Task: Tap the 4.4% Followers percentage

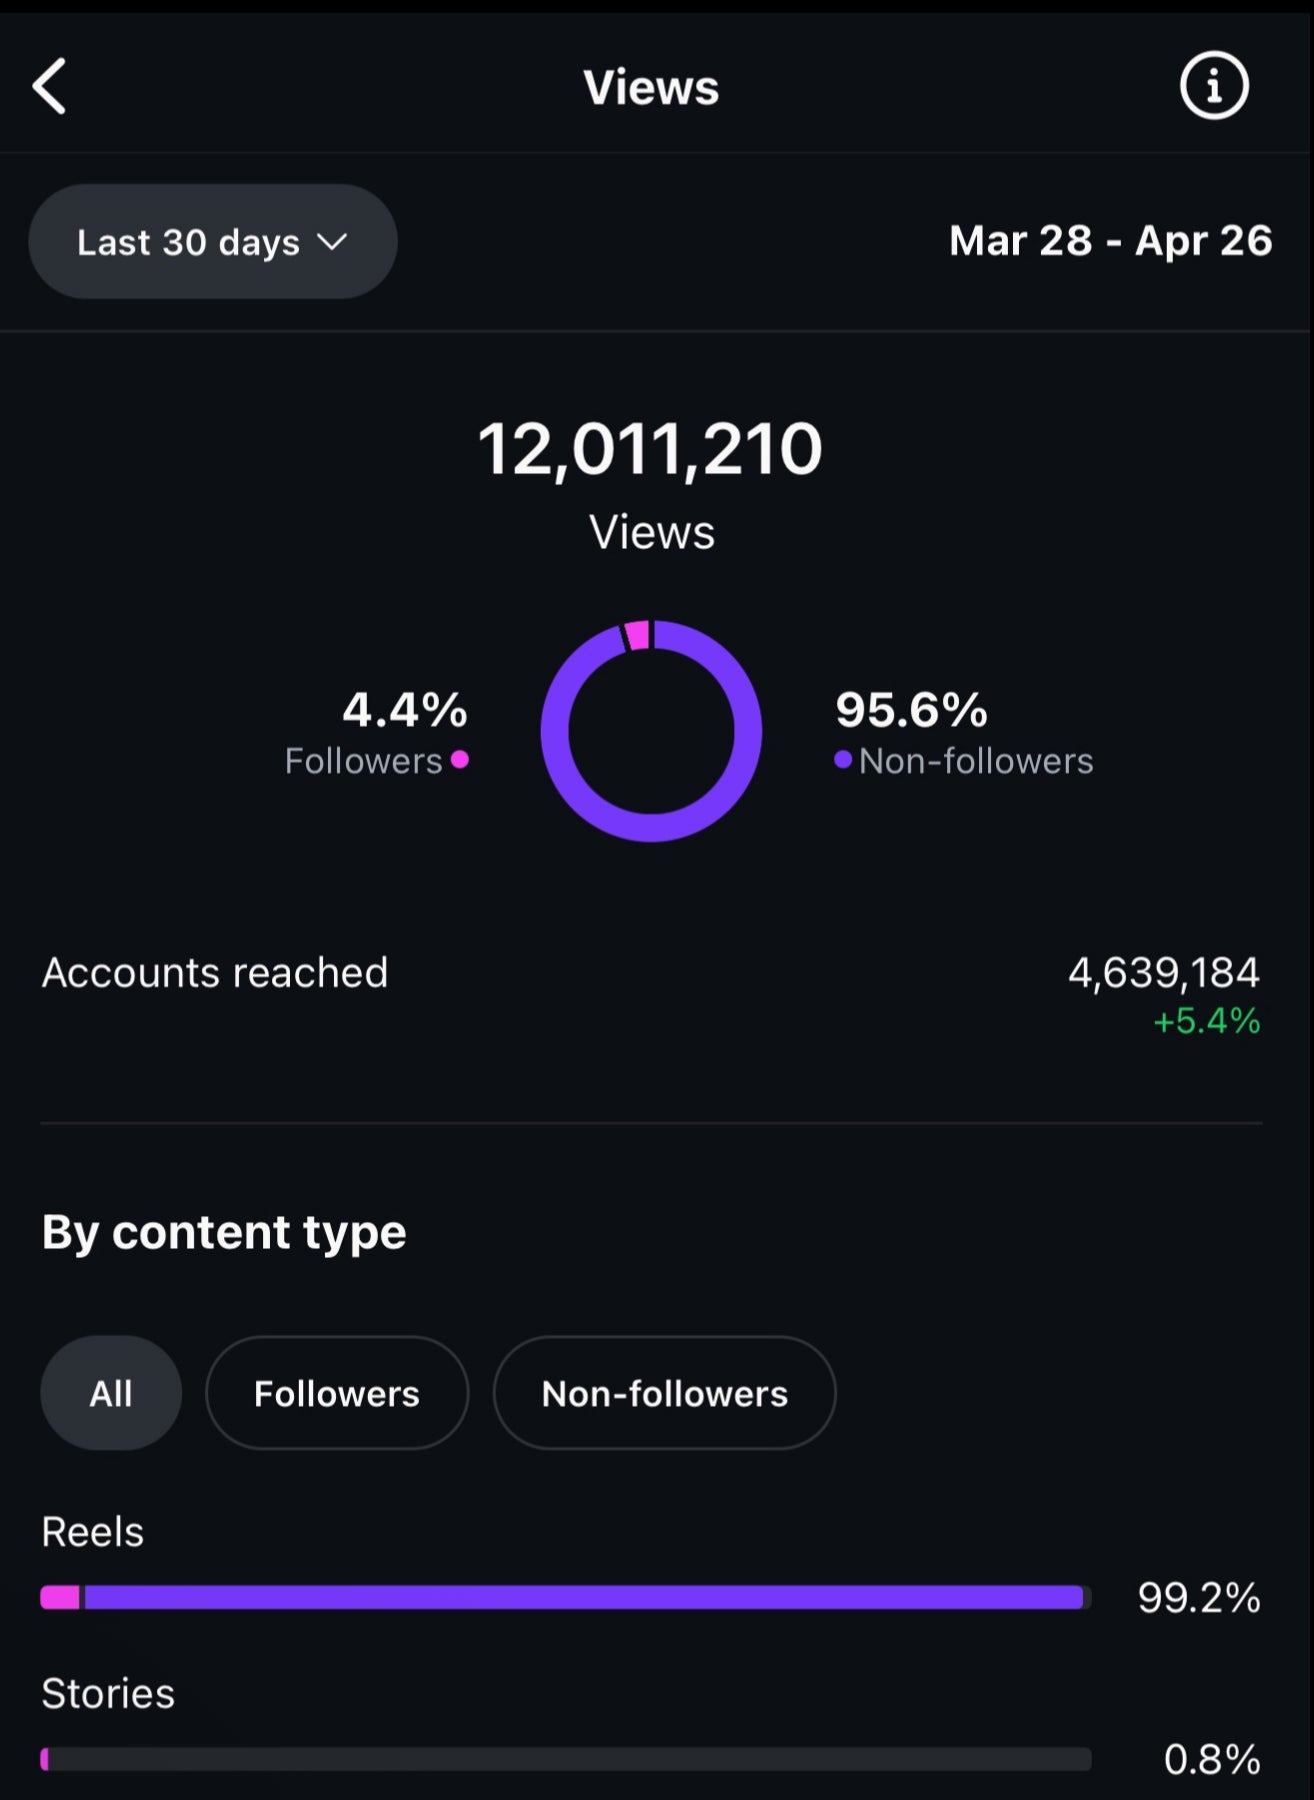Action: coord(405,710)
